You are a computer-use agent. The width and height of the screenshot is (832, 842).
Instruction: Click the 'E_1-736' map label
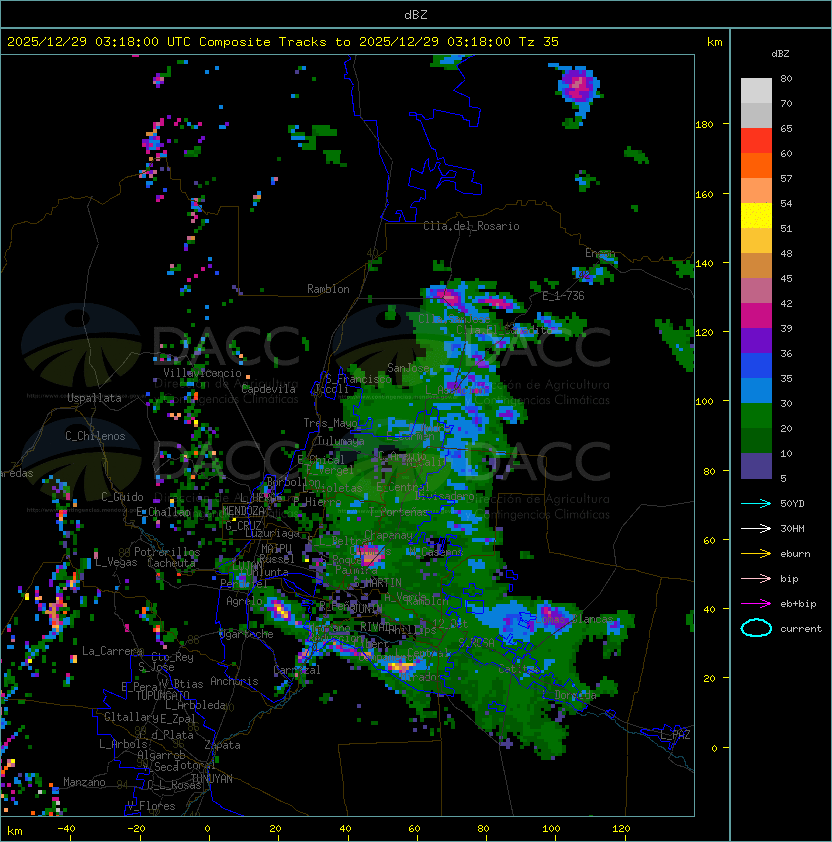point(563,296)
